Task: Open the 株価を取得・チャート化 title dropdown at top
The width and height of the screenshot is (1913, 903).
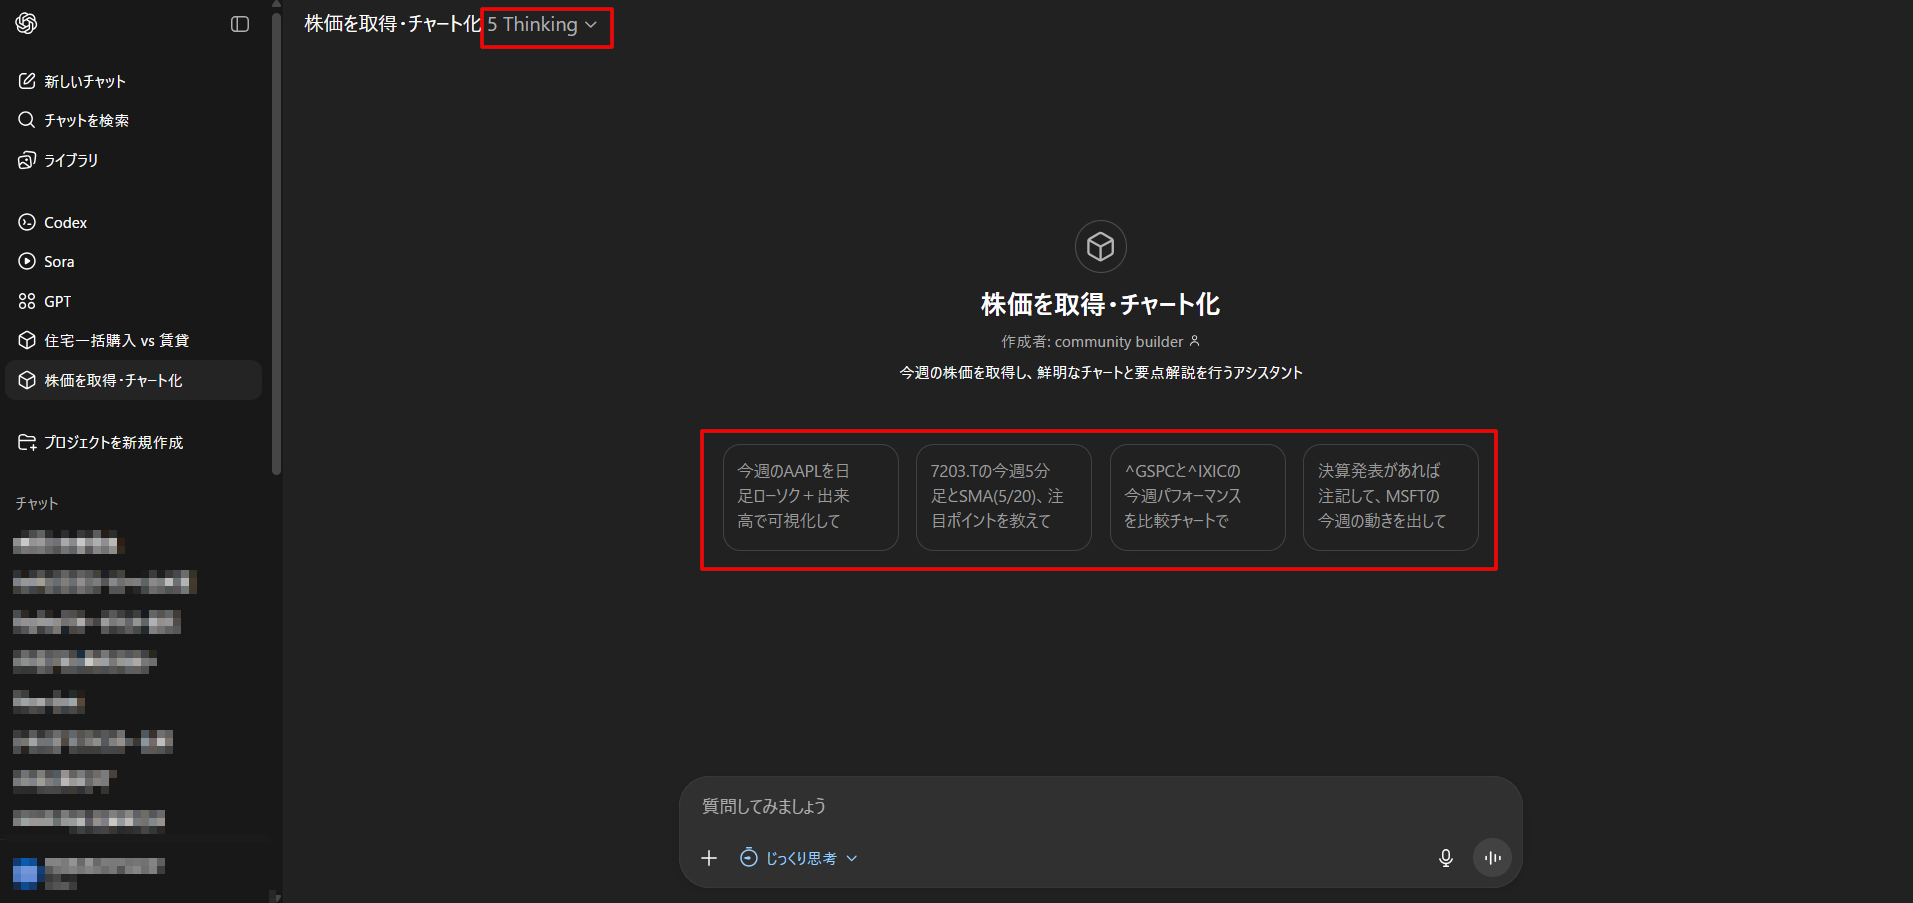Action: 392,25
